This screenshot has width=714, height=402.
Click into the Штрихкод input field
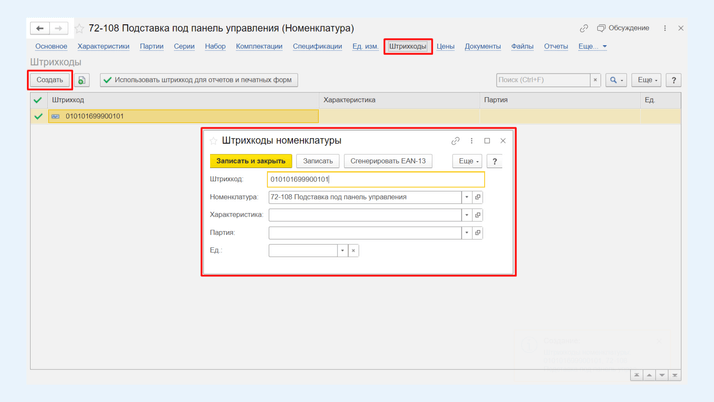point(376,179)
